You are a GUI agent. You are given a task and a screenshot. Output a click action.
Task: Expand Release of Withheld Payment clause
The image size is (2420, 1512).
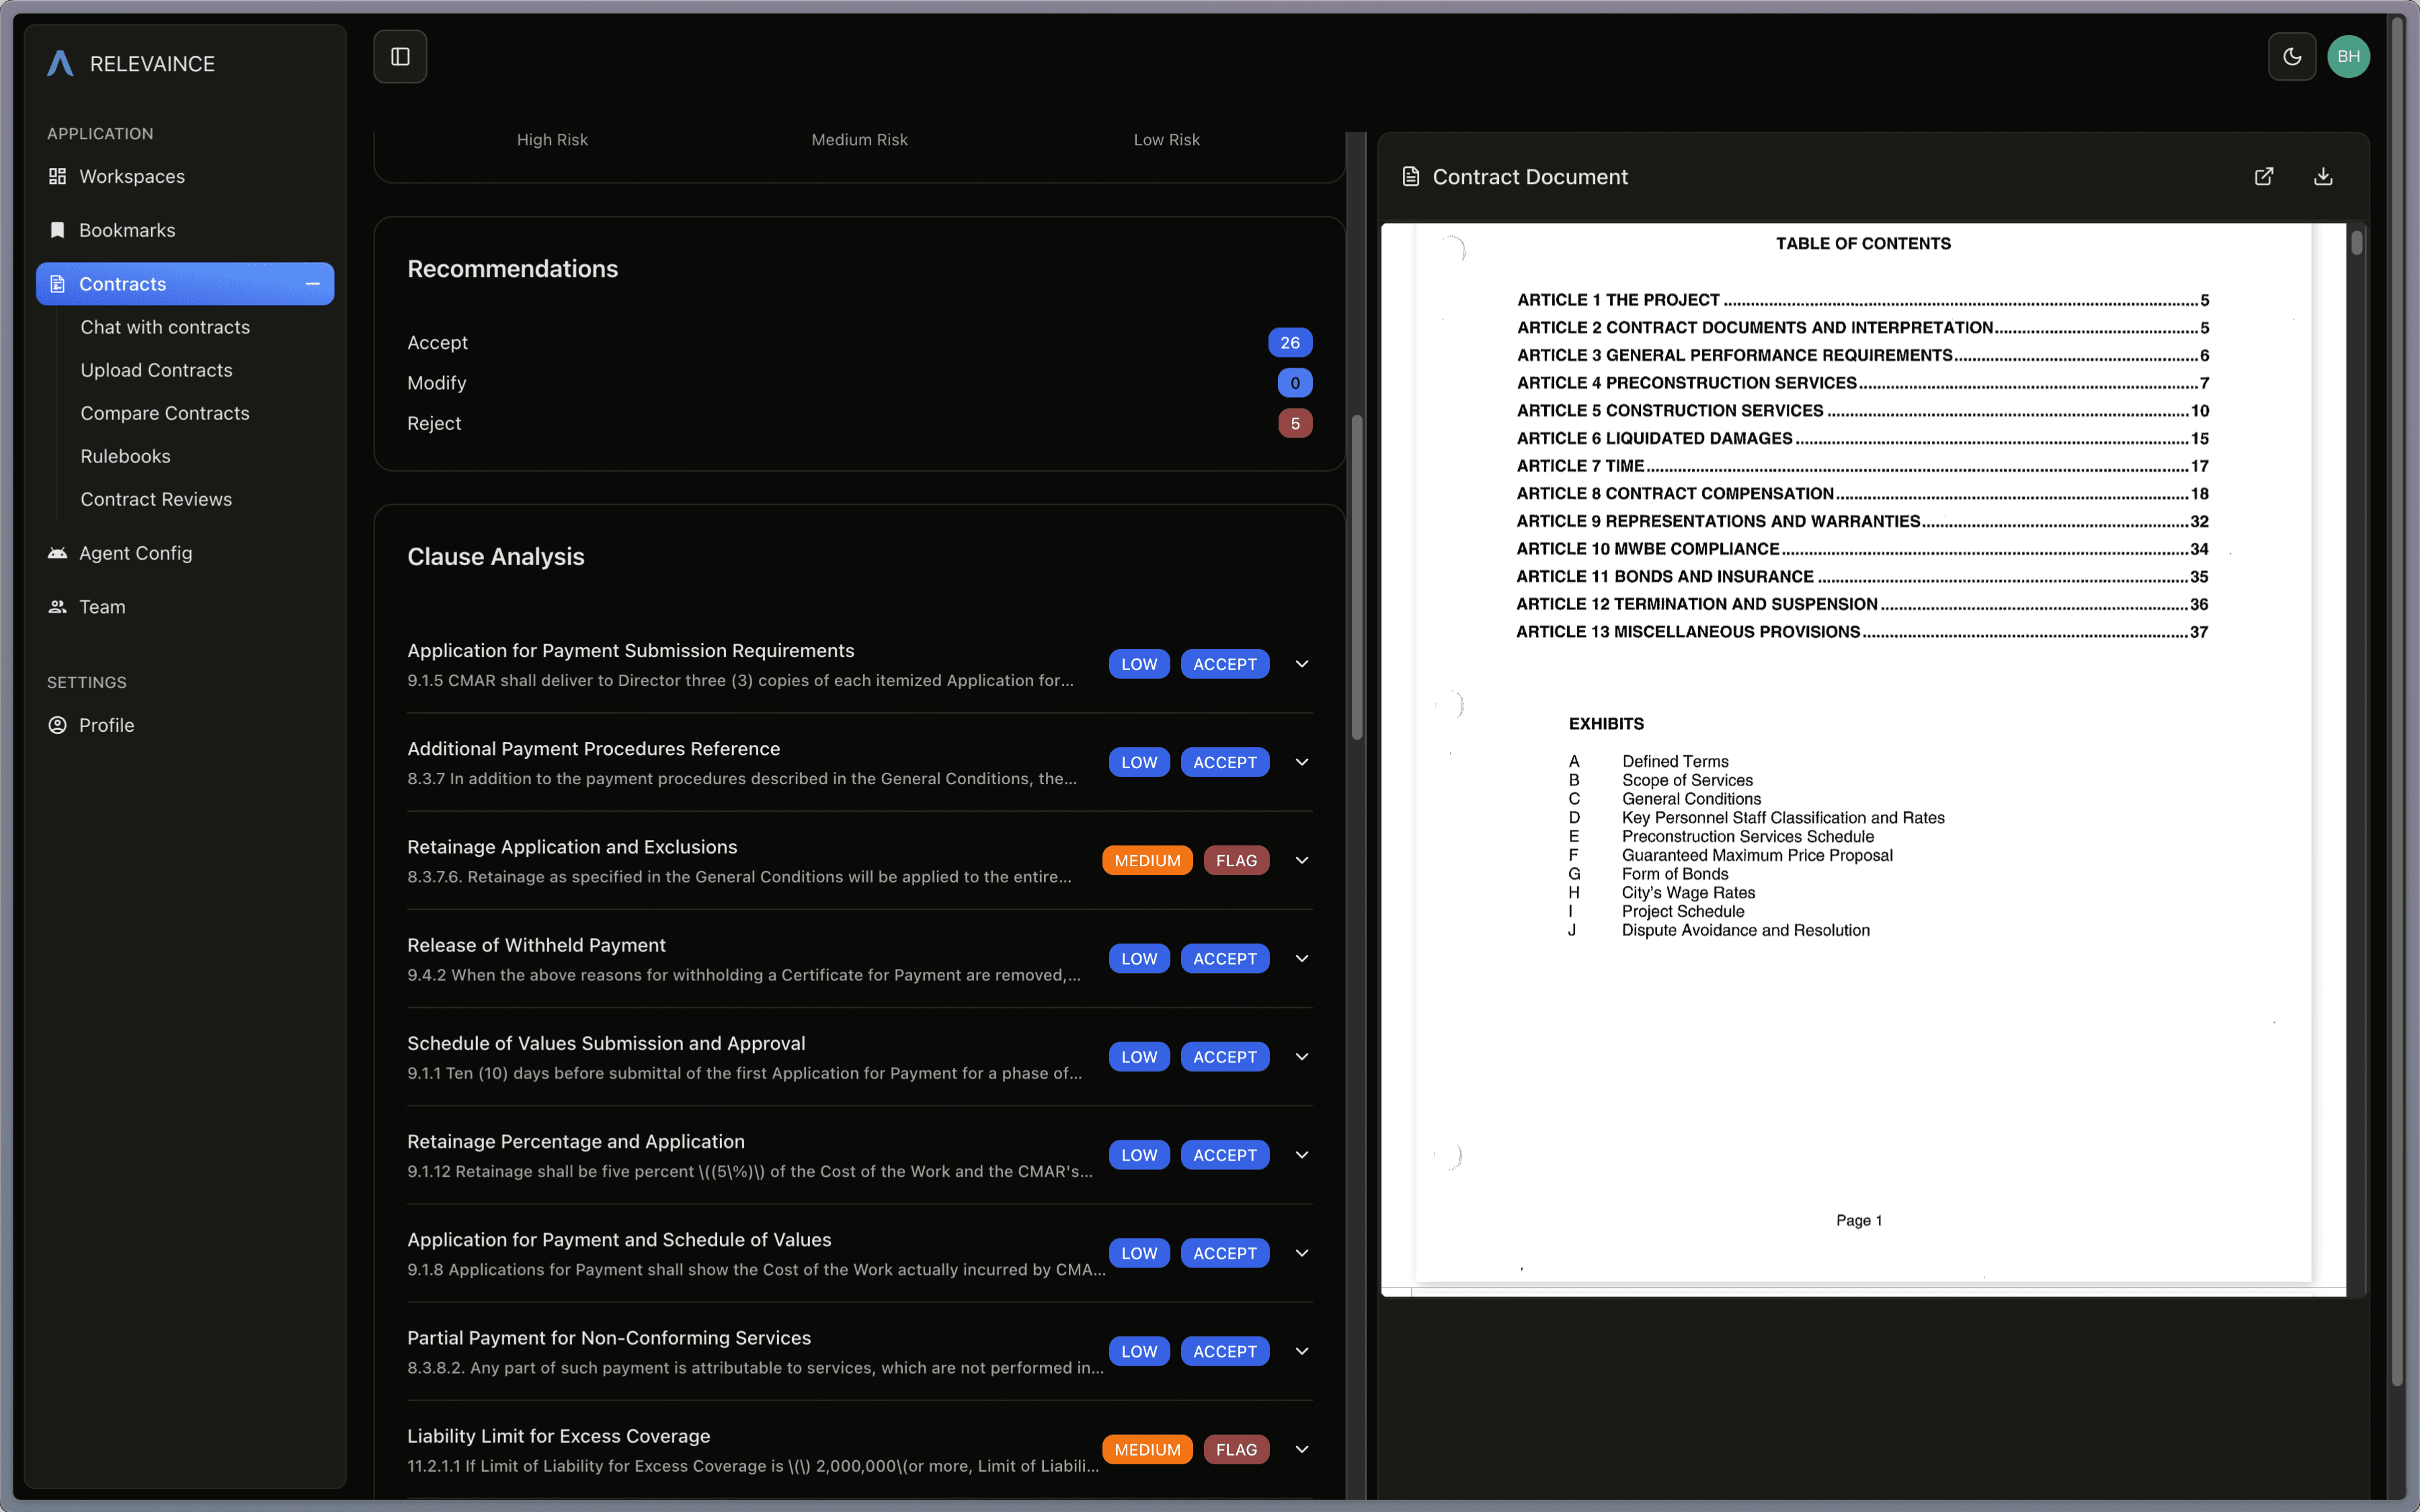pyautogui.click(x=1301, y=958)
